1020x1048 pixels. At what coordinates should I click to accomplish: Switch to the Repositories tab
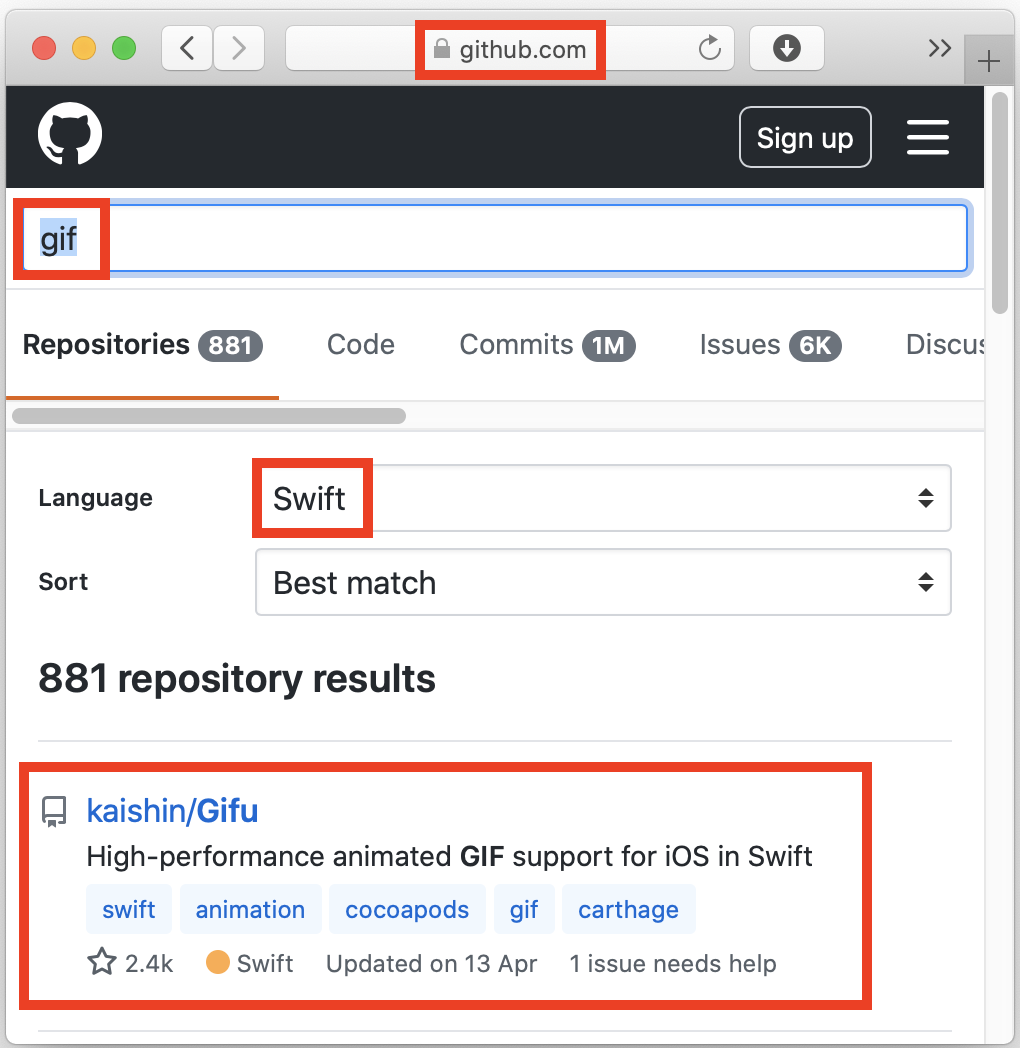point(142,345)
